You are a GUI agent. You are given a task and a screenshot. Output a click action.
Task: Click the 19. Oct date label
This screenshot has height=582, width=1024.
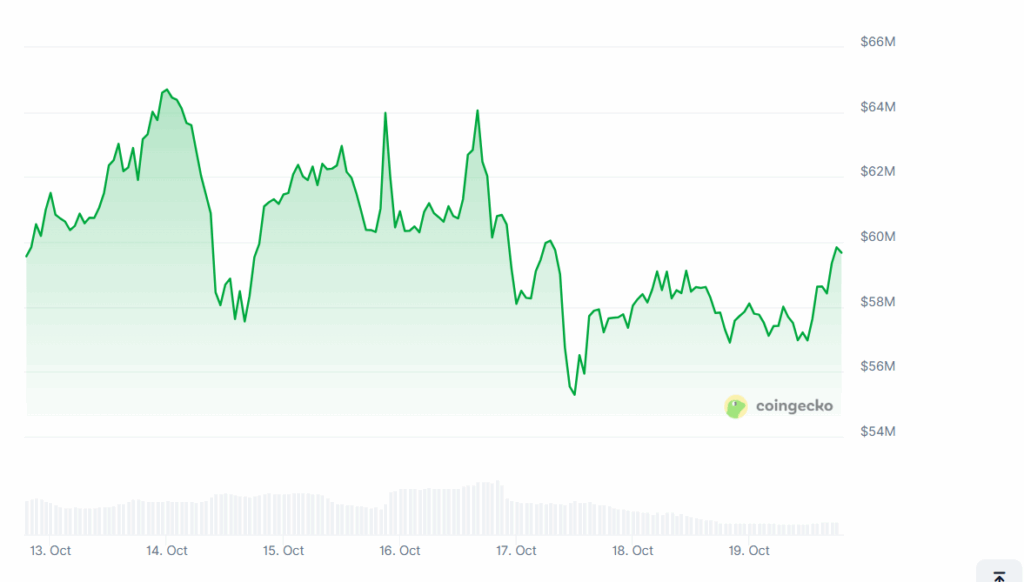pyautogui.click(x=749, y=550)
